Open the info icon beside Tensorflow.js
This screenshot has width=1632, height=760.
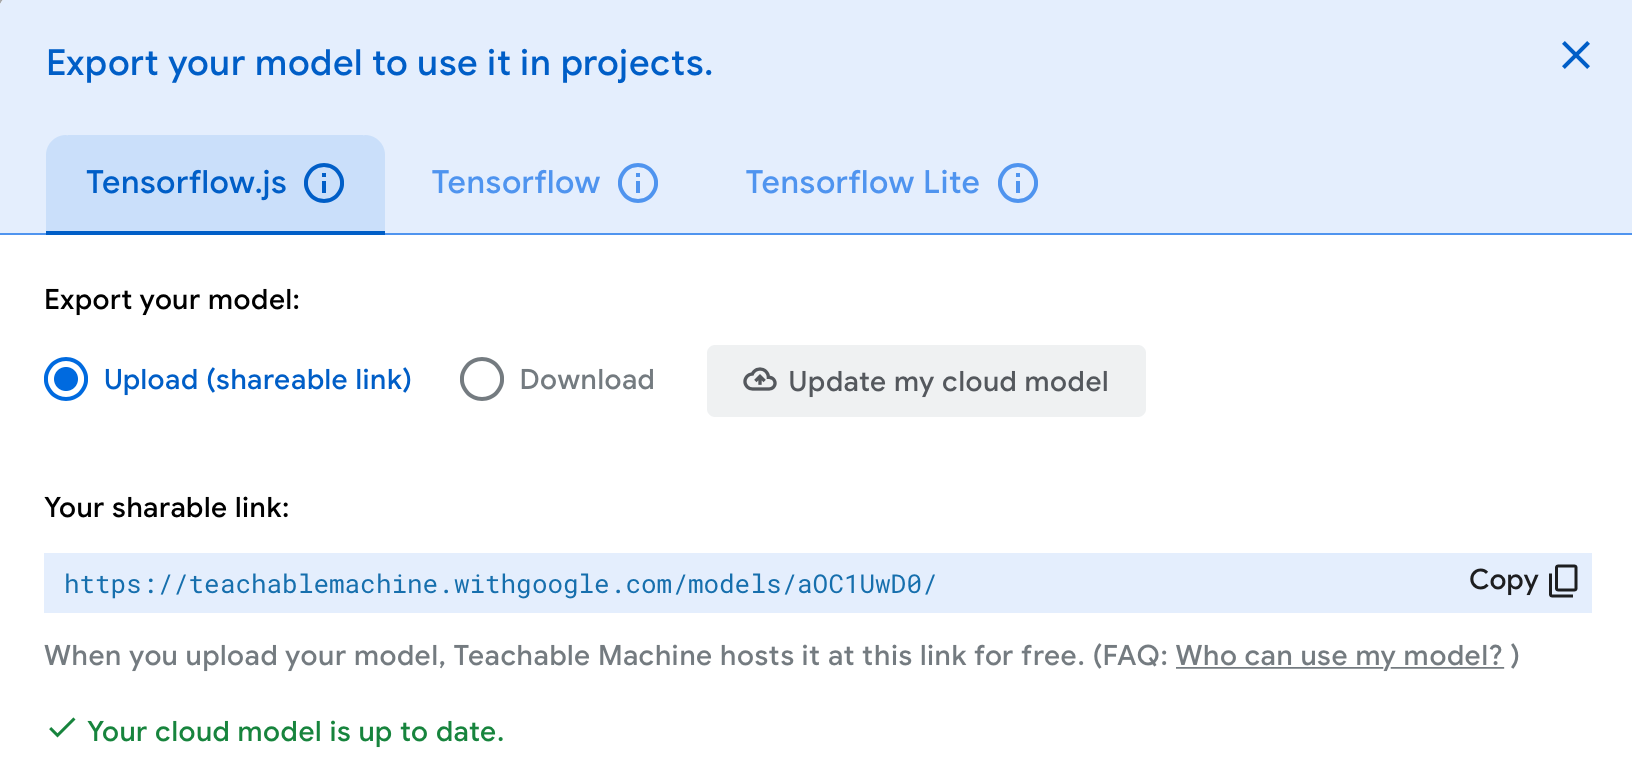click(x=324, y=183)
